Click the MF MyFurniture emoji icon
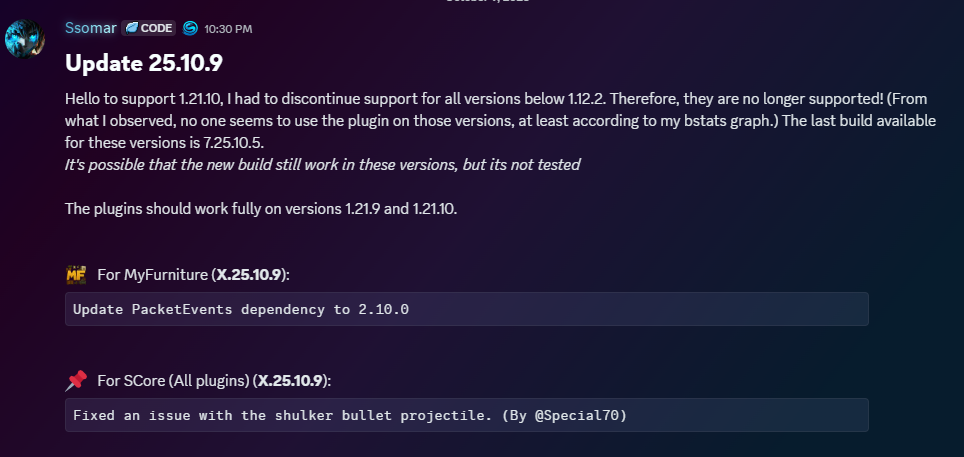The height and width of the screenshot is (457, 964). [x=76, y=274]
